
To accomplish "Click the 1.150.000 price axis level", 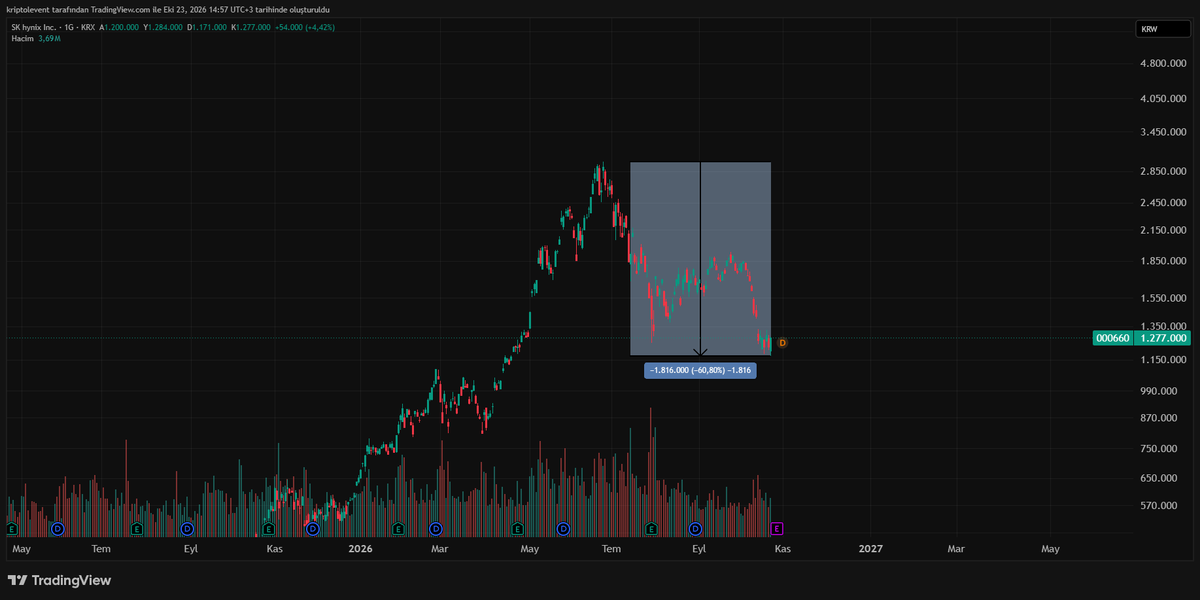I will 1163,359.
